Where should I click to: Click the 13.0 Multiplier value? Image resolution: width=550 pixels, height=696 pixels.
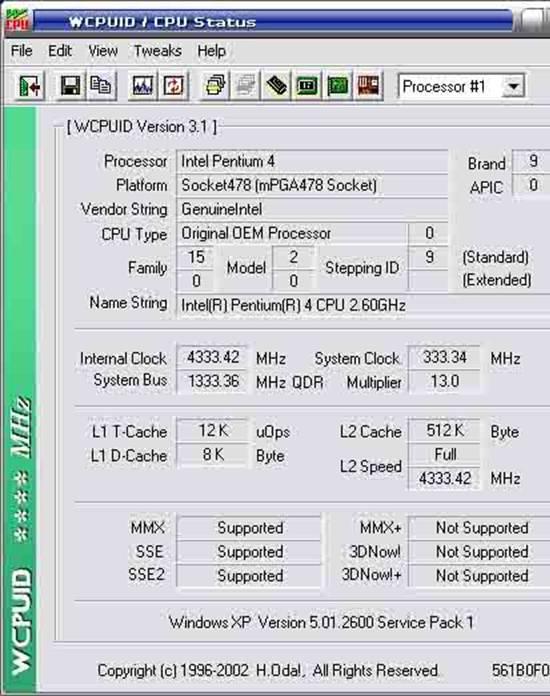[x=444, y=381]
